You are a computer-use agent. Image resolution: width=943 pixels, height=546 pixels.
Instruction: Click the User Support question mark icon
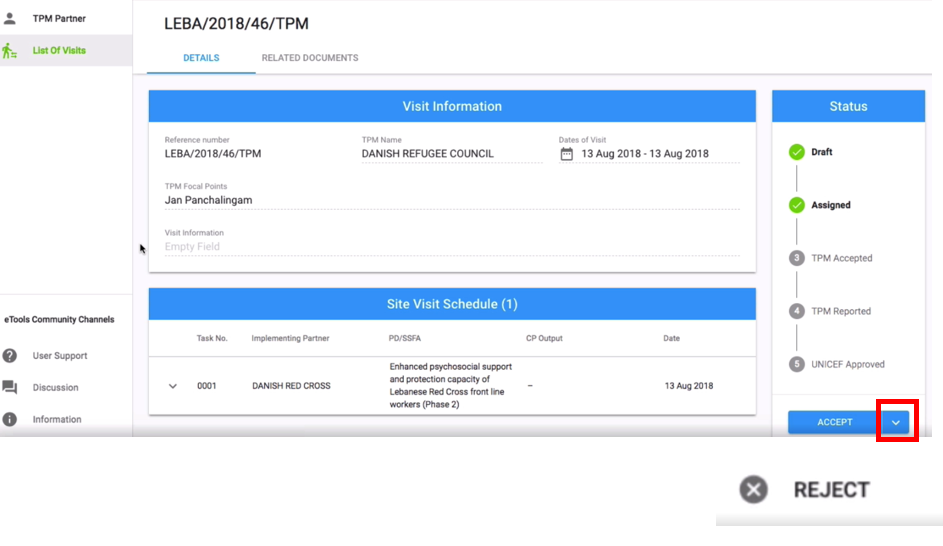[10, 355]
